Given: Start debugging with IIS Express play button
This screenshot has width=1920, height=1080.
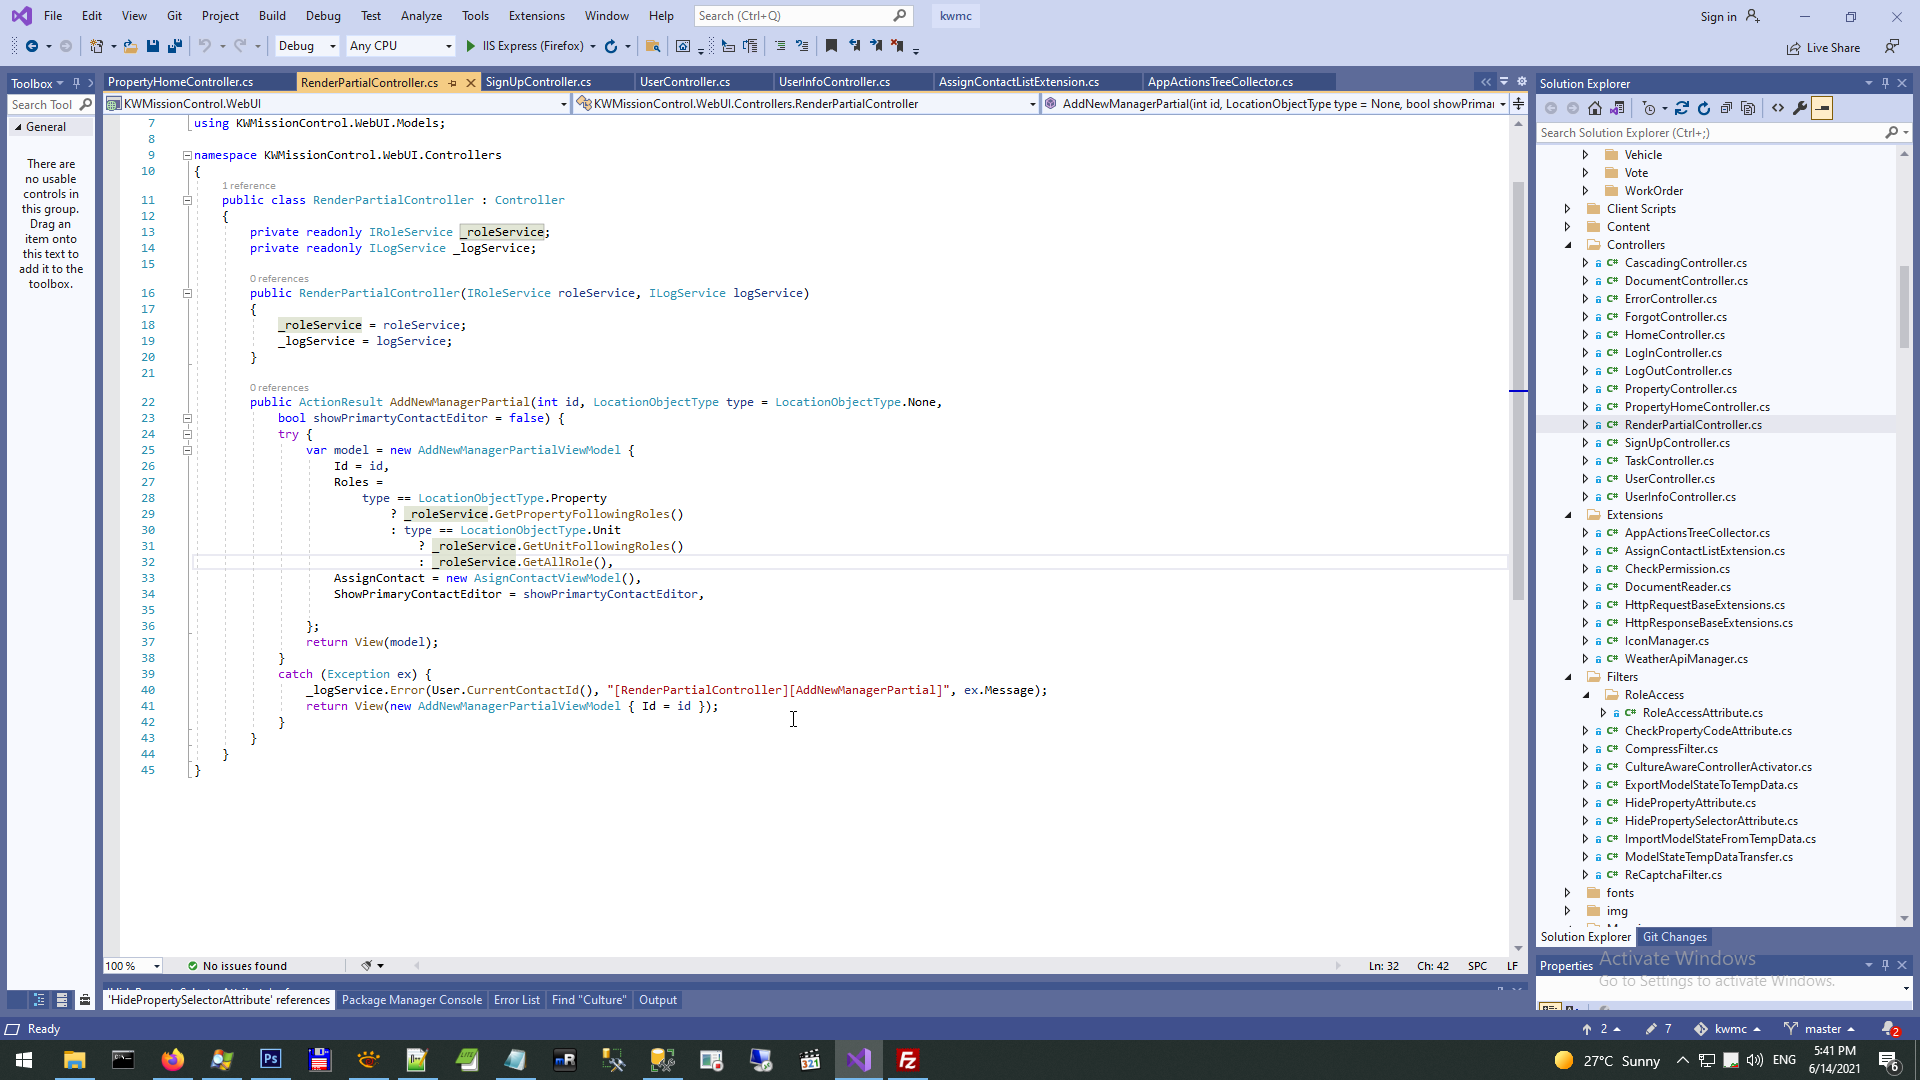Looking at the screenshot, I should (471, 46).
